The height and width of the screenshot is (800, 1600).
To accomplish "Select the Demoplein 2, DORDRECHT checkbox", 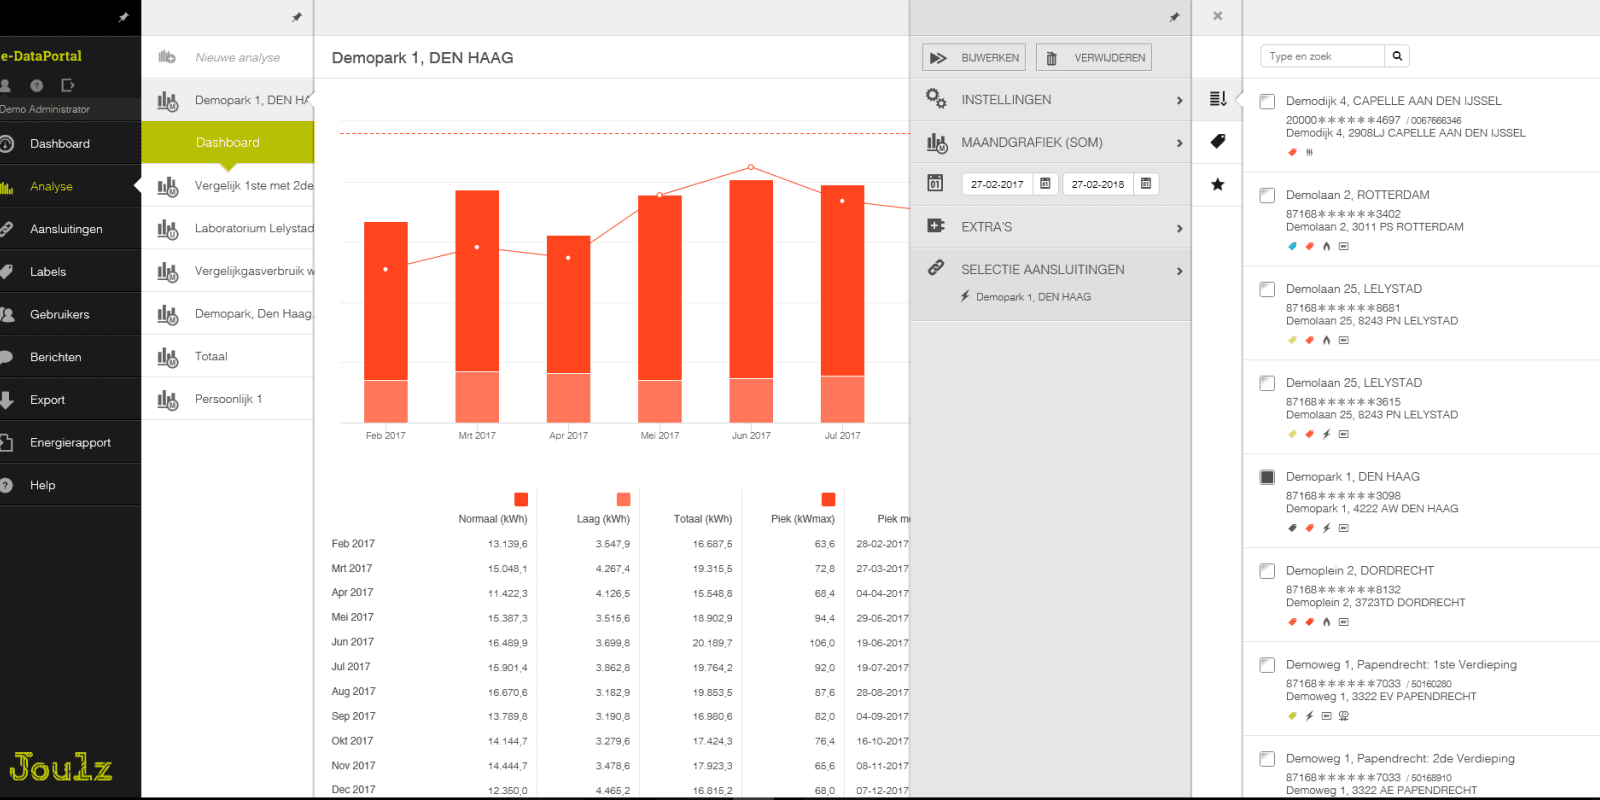I will coord(1267,571).
